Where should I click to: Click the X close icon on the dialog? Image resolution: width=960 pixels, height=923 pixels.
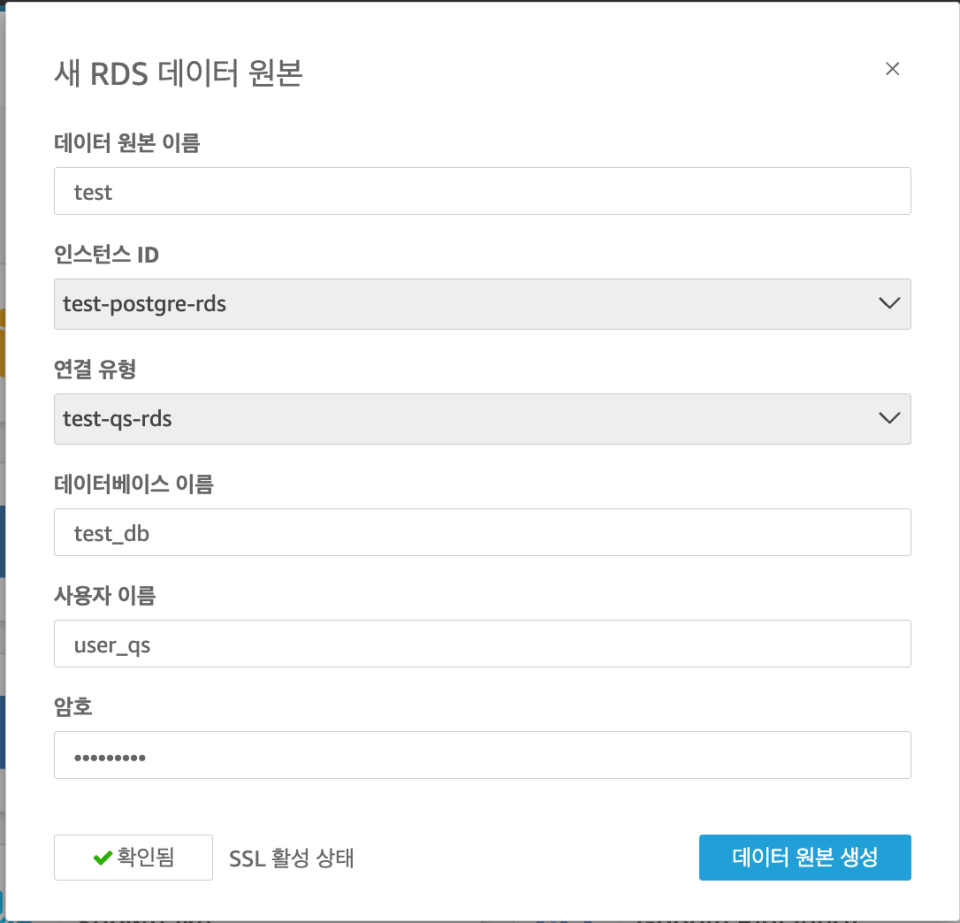(x=892, y=69)
